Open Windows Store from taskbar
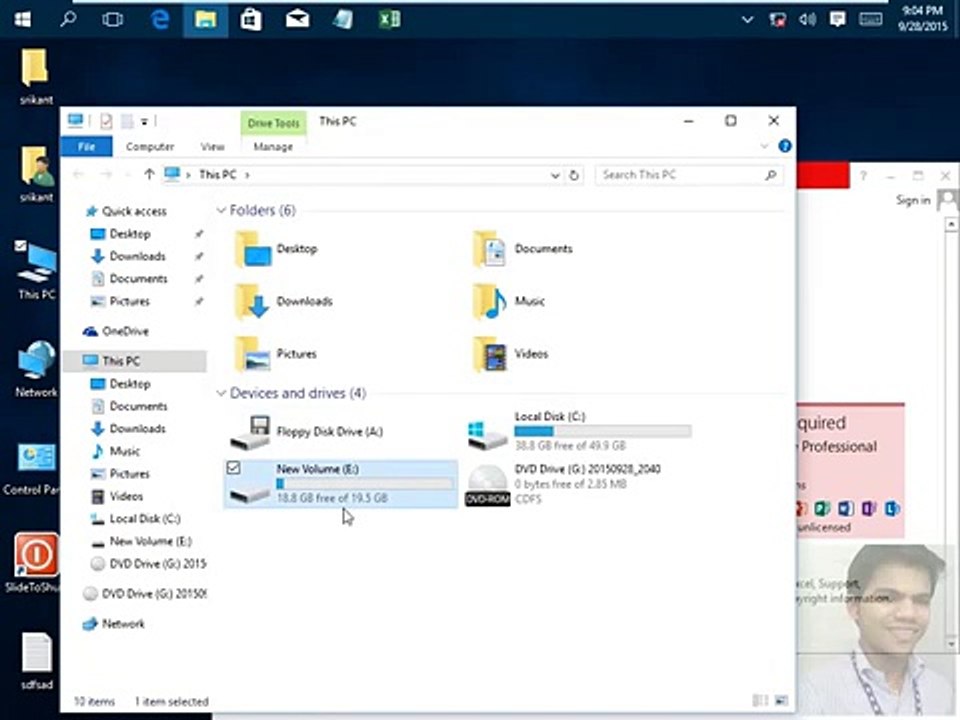Screen dimensions: 960x720 click(251, 20)
